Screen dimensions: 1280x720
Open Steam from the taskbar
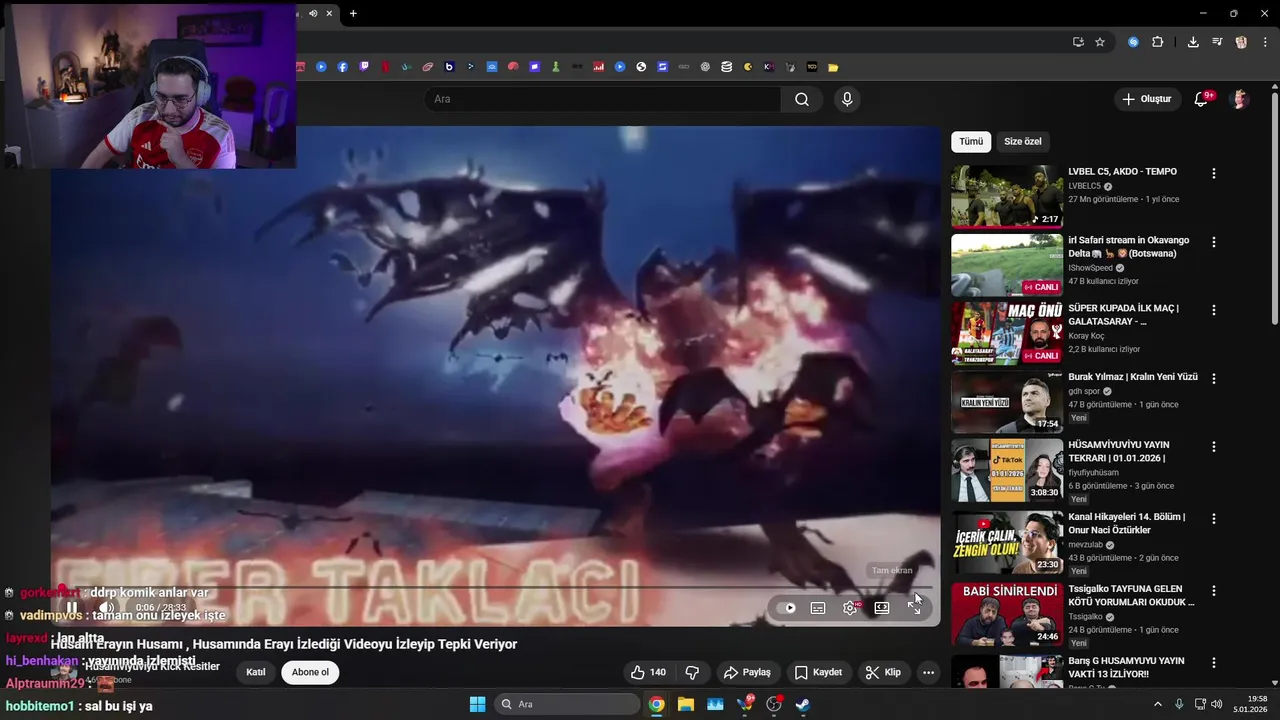click(802, 704)
